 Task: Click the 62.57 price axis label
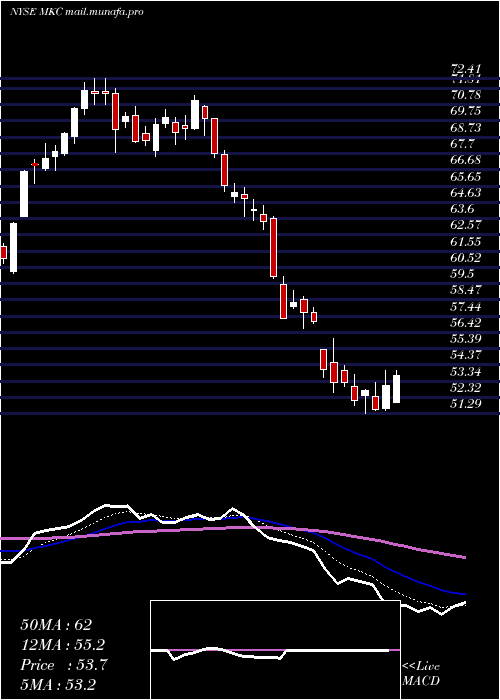pyautogui.click(x=466, y=225)
